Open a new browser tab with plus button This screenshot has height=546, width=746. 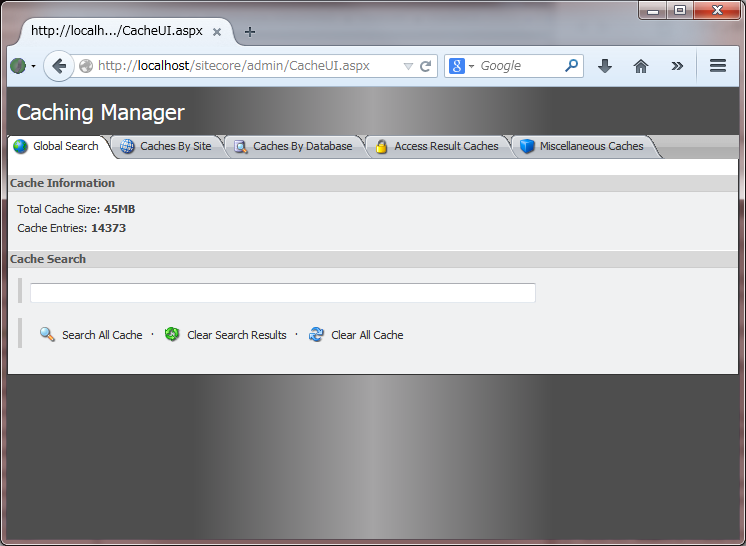point(250,32)
